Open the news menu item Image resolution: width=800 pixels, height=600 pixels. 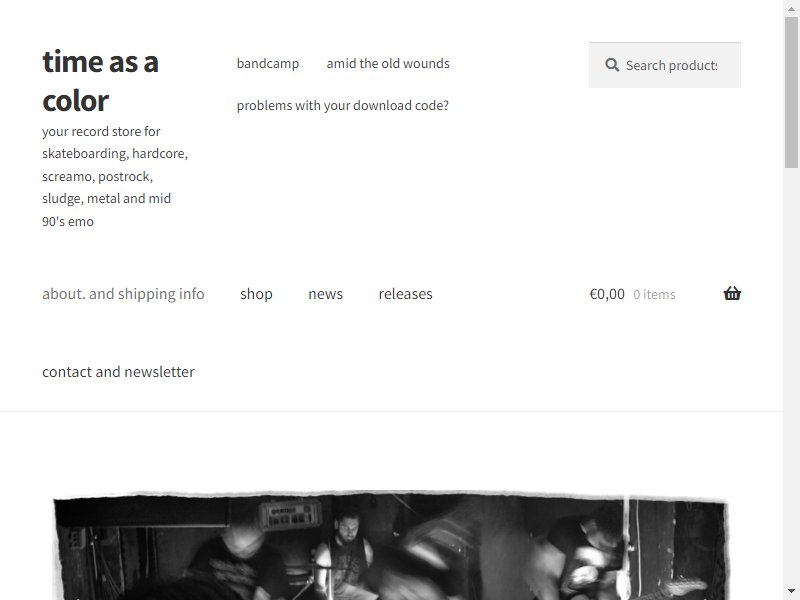point(326,294)
